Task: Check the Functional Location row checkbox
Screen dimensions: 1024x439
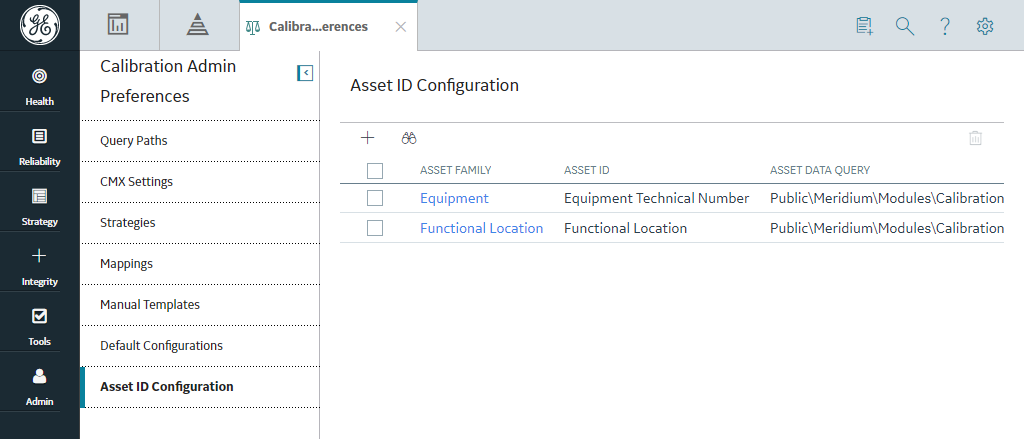Action: click(x=375, y=228)
